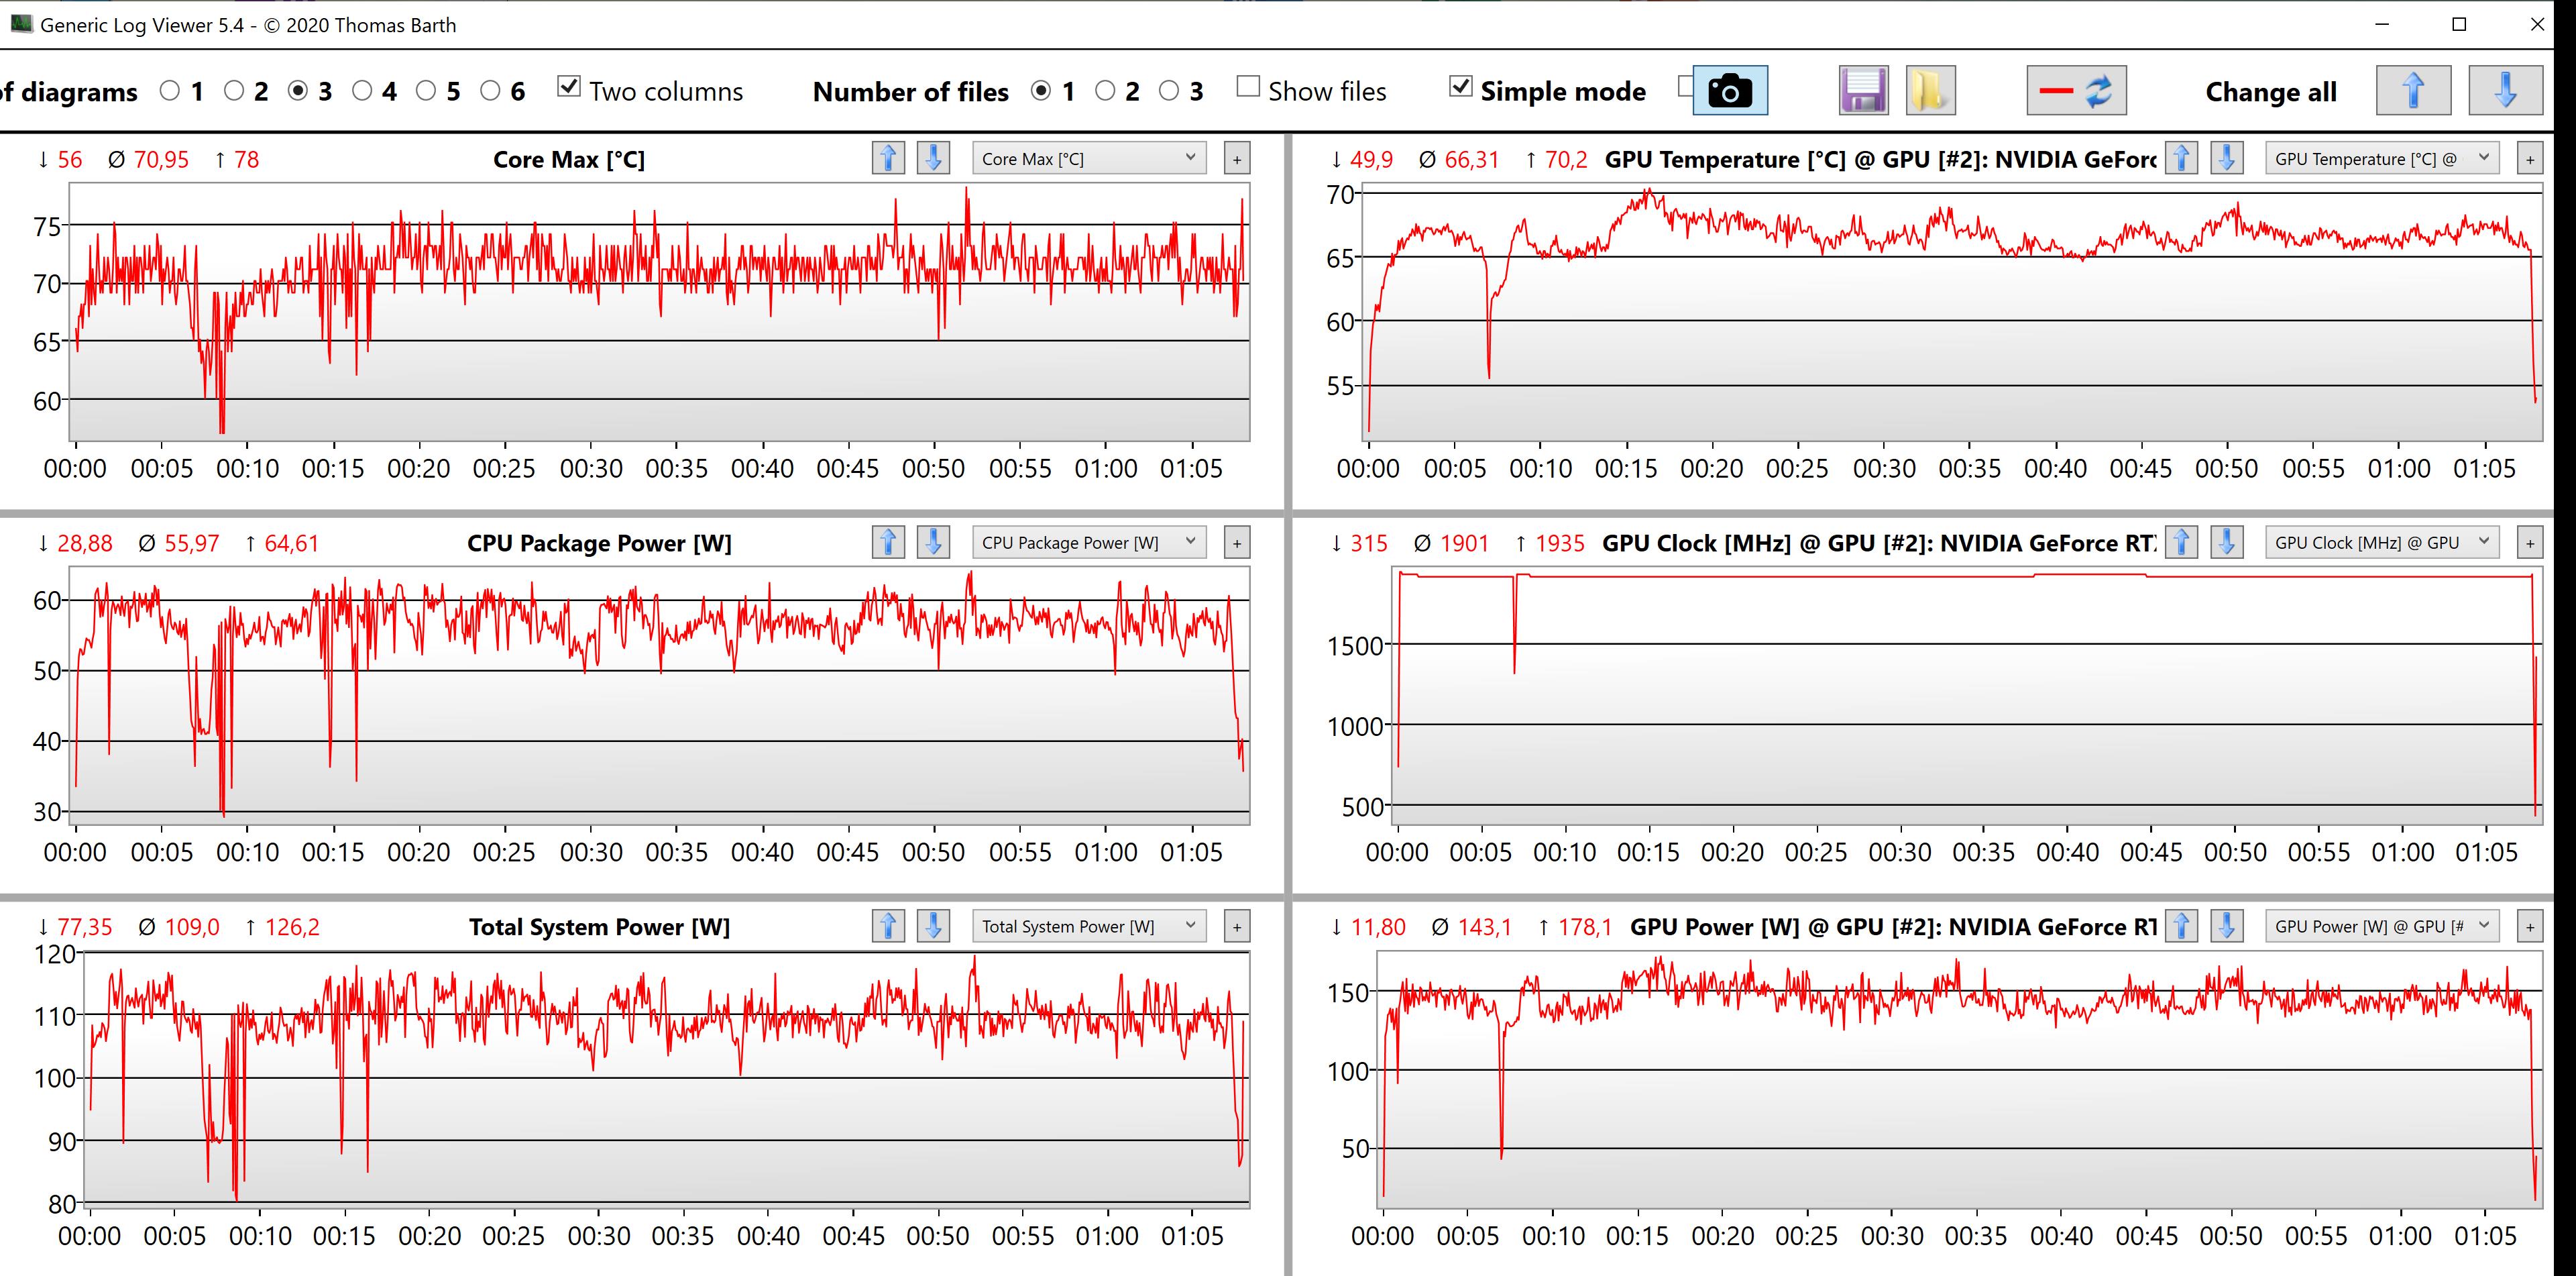This screenshot has width=2576, height=1276.
Task: Select 6 diagrams radio button
Action: click(490, 91)
